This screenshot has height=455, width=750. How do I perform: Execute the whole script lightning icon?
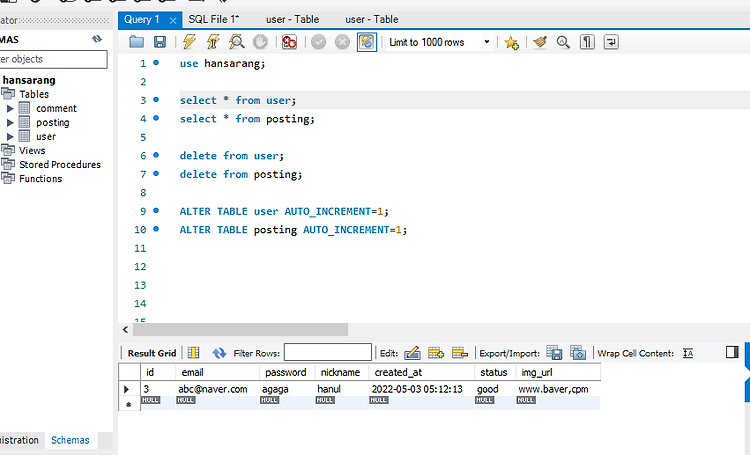189,42
